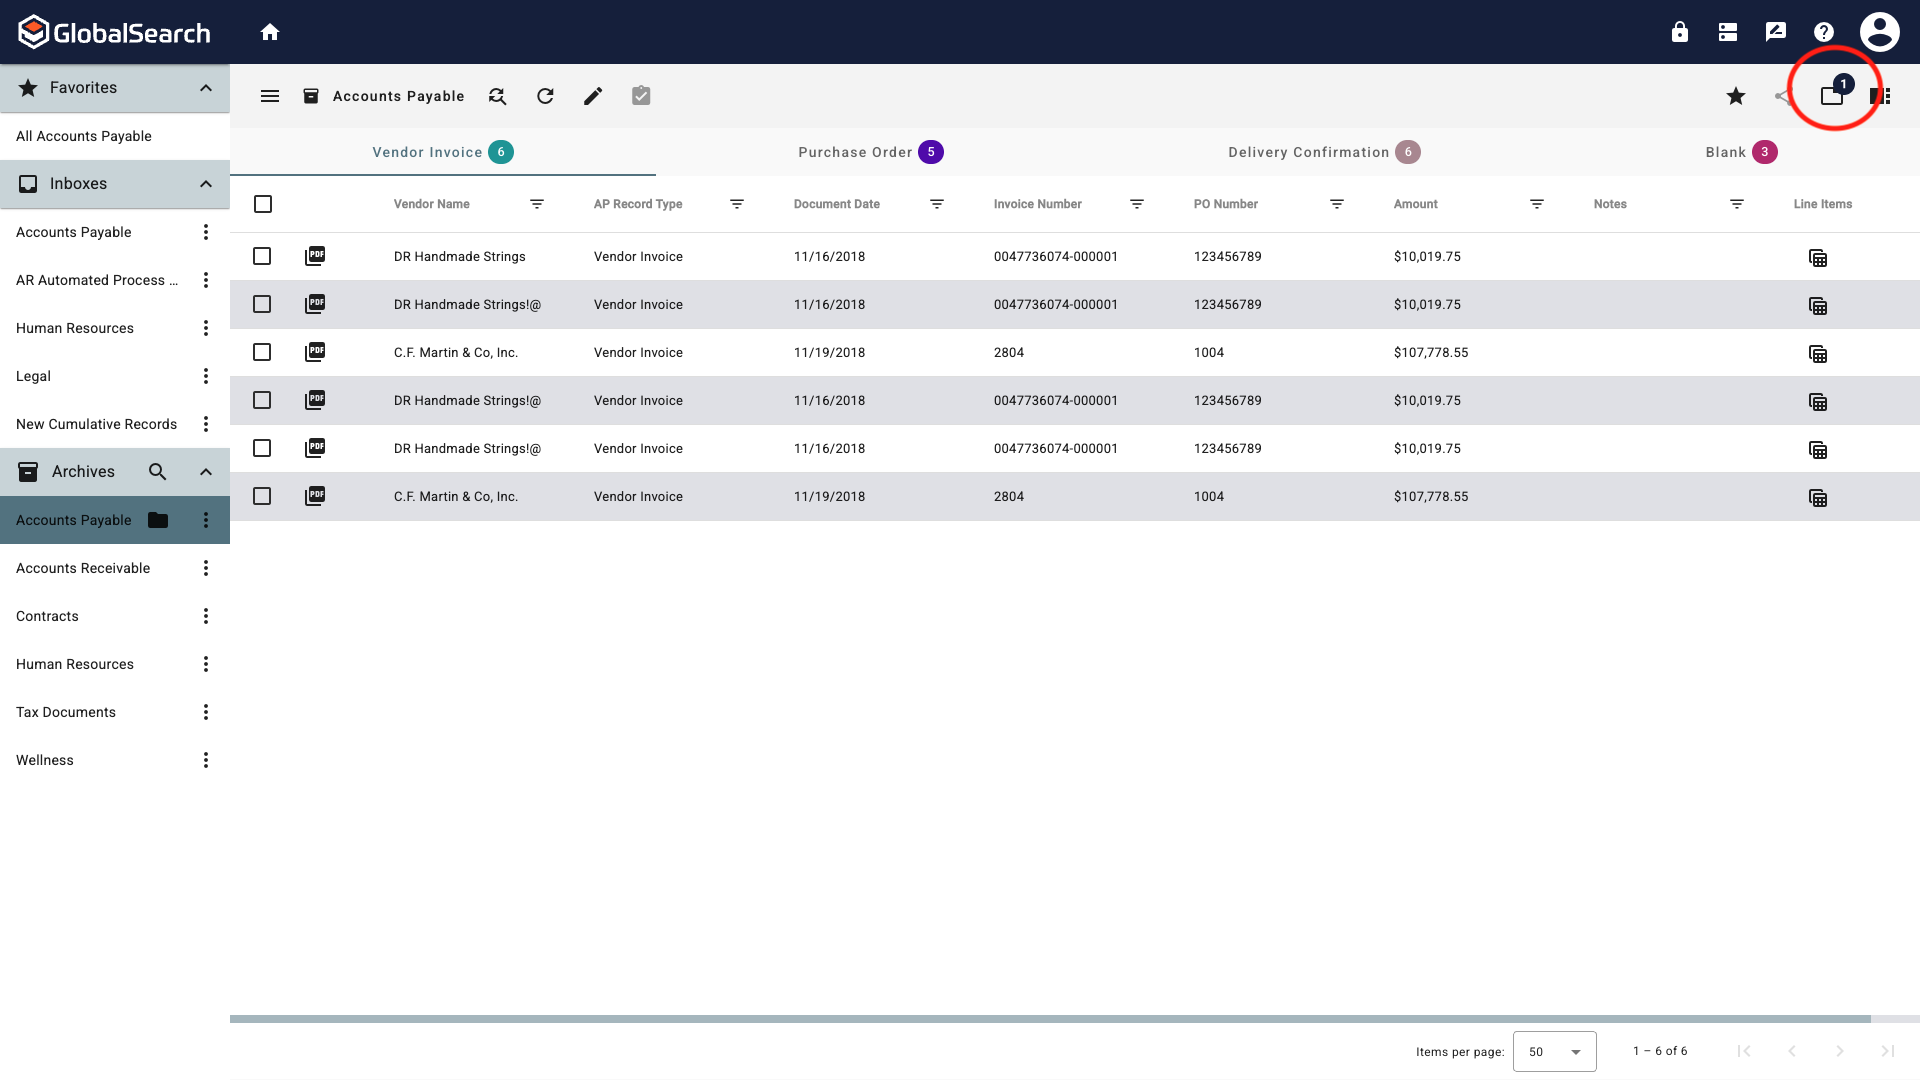Collapse the Inboxes section
Viewport: 1920px width, 1080px height.
206,184
